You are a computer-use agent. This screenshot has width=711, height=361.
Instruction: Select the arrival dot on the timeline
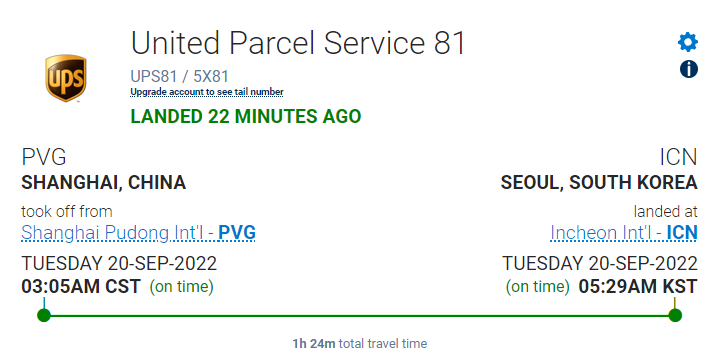(675, 315)
